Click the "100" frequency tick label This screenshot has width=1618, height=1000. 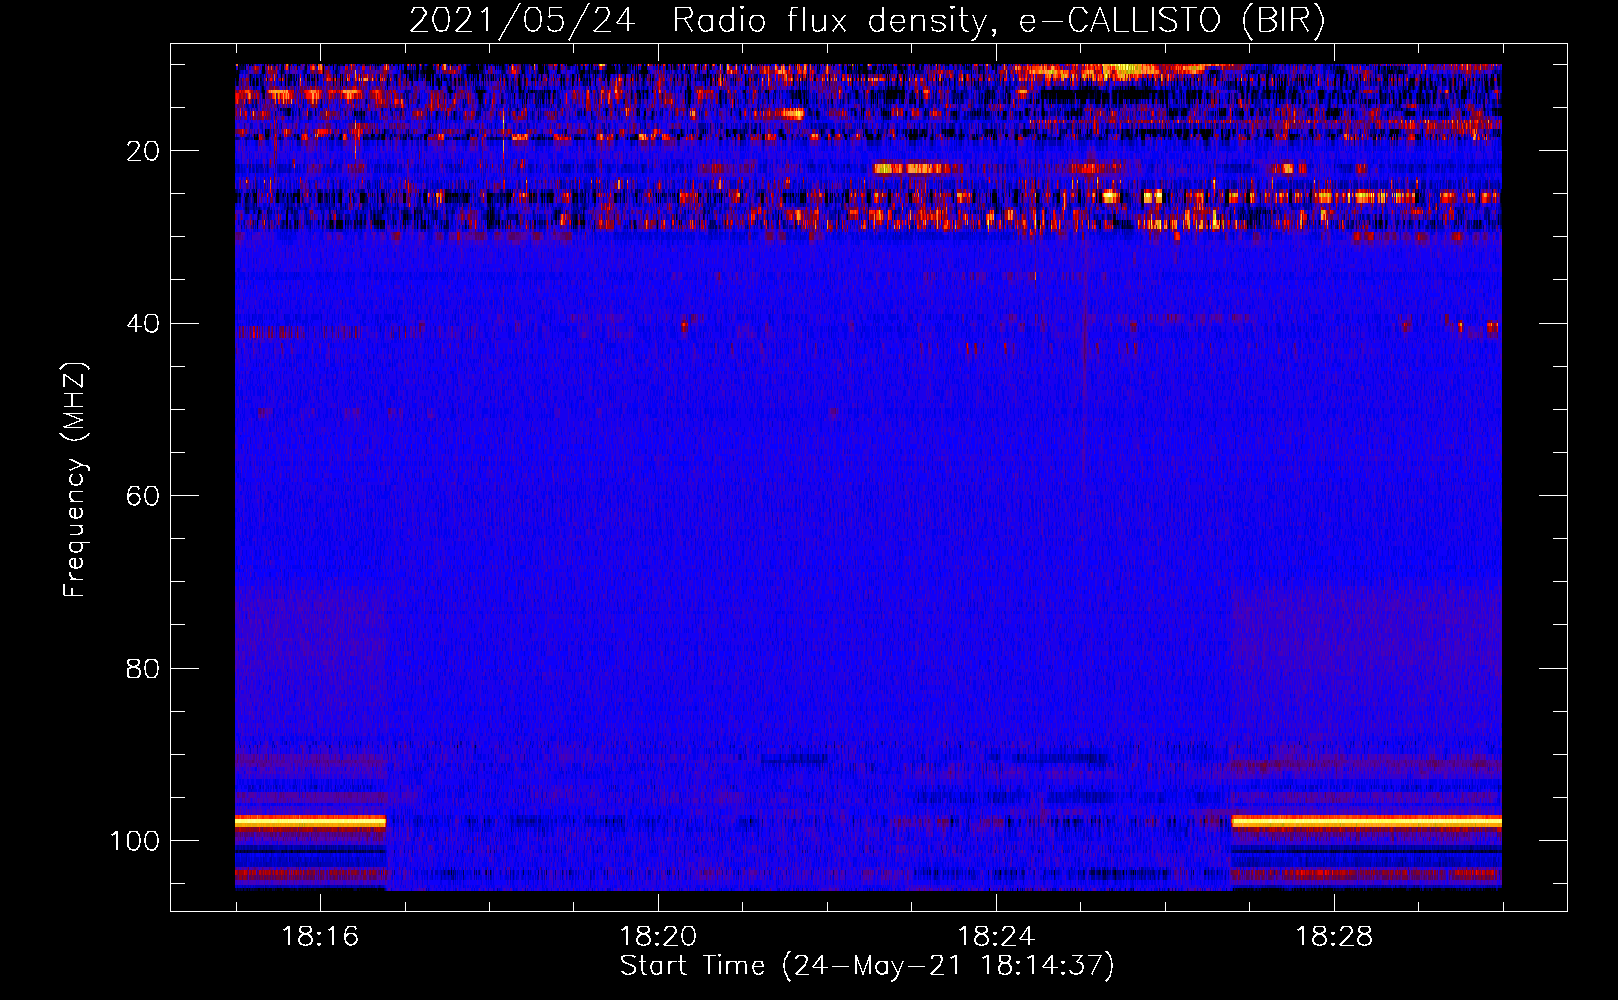135,841
